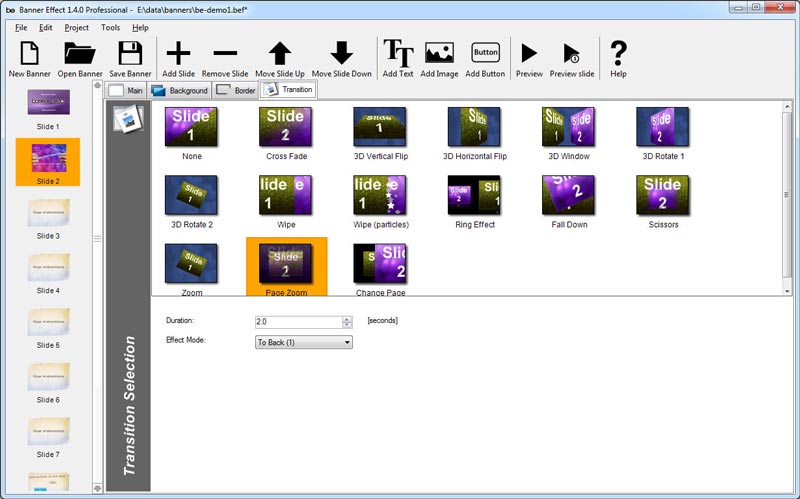The width and height of the screenshot is (800, 499).
Task: Select the 3D Vertical Flip transition
Action: (380, 133)
